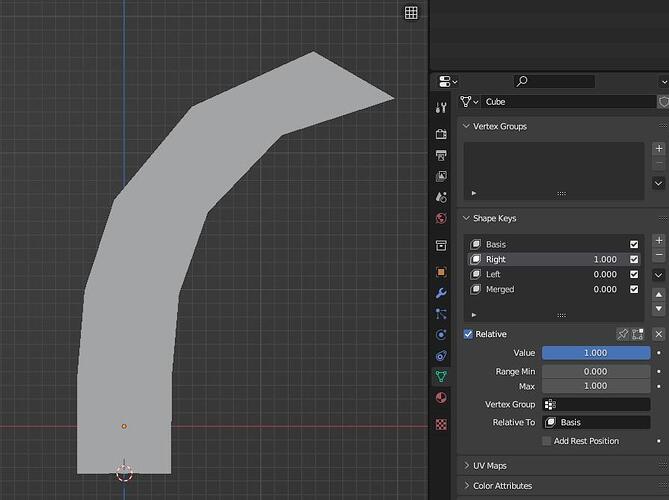This screenshot has height=500, width=669.
Task: Clear all shape key values
Action: coord(659,334)
